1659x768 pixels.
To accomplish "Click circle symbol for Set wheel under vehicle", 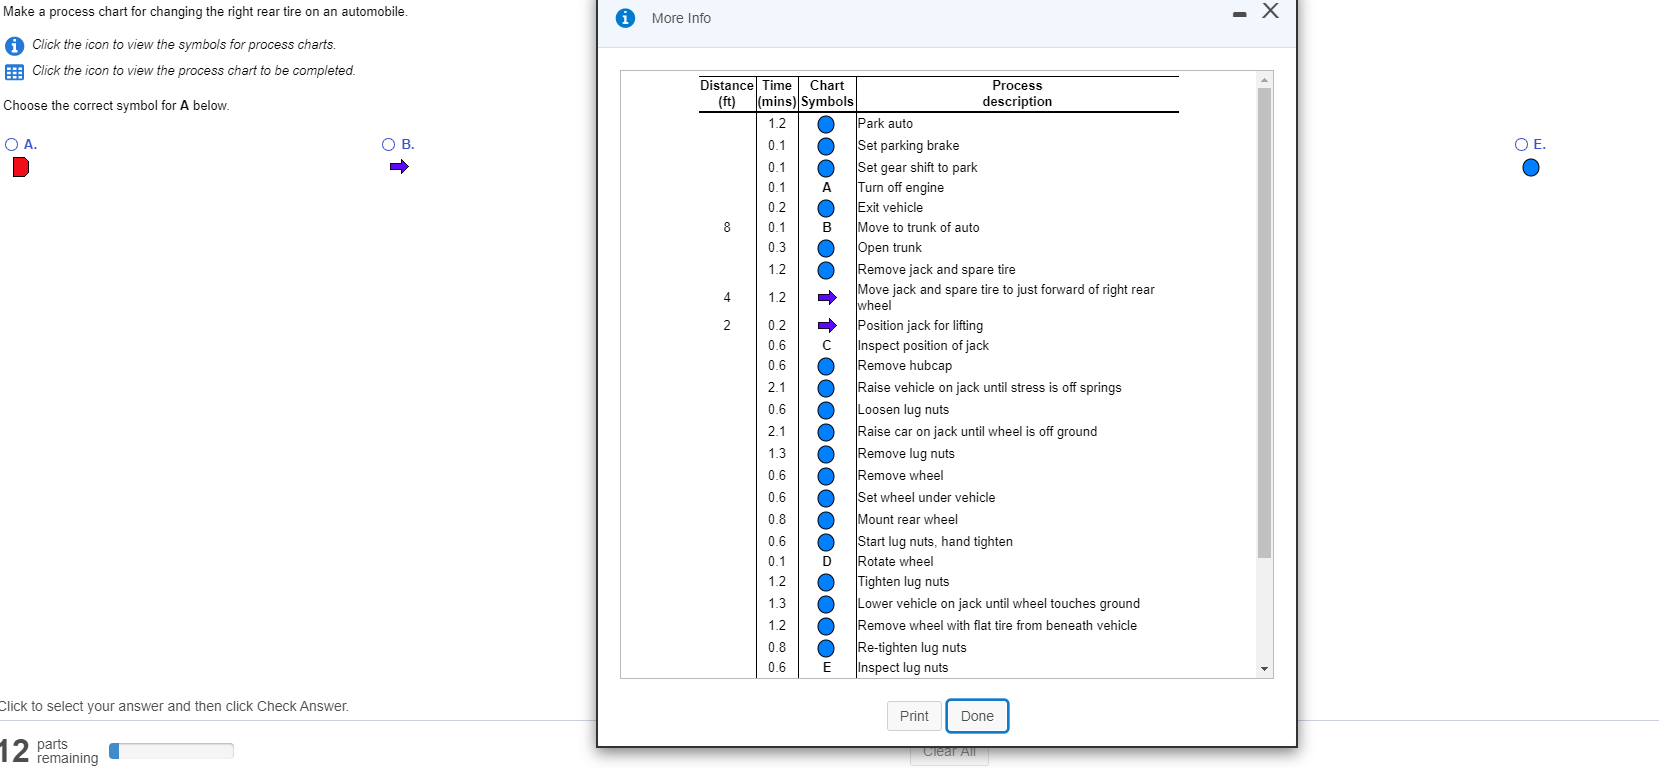I will [x=826, y=498].
